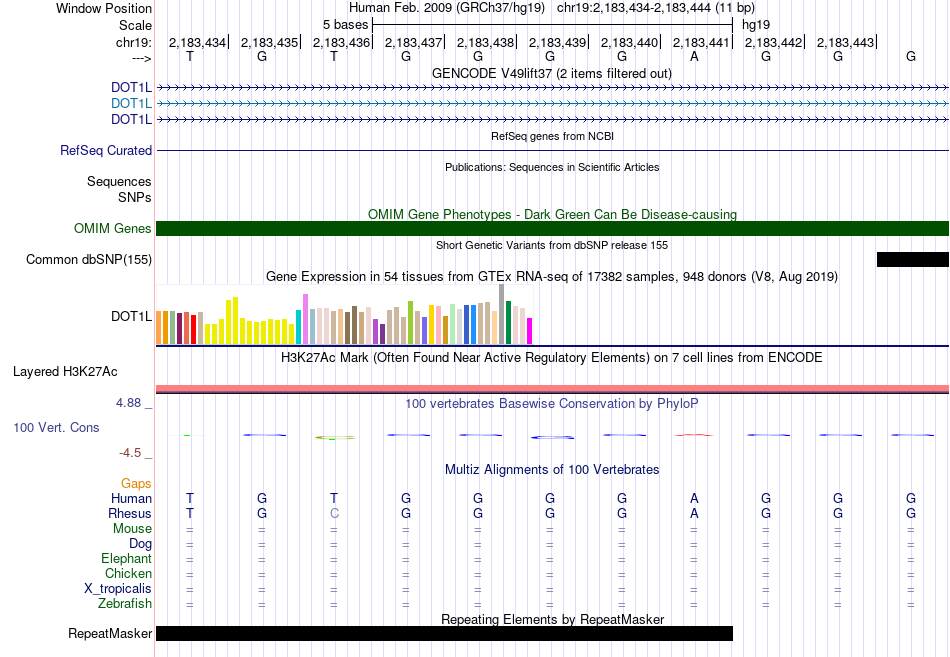Screen dimensions: 950x657
Task: Click the first orange GTEx expression bar
Action: (x=159, y=328)
